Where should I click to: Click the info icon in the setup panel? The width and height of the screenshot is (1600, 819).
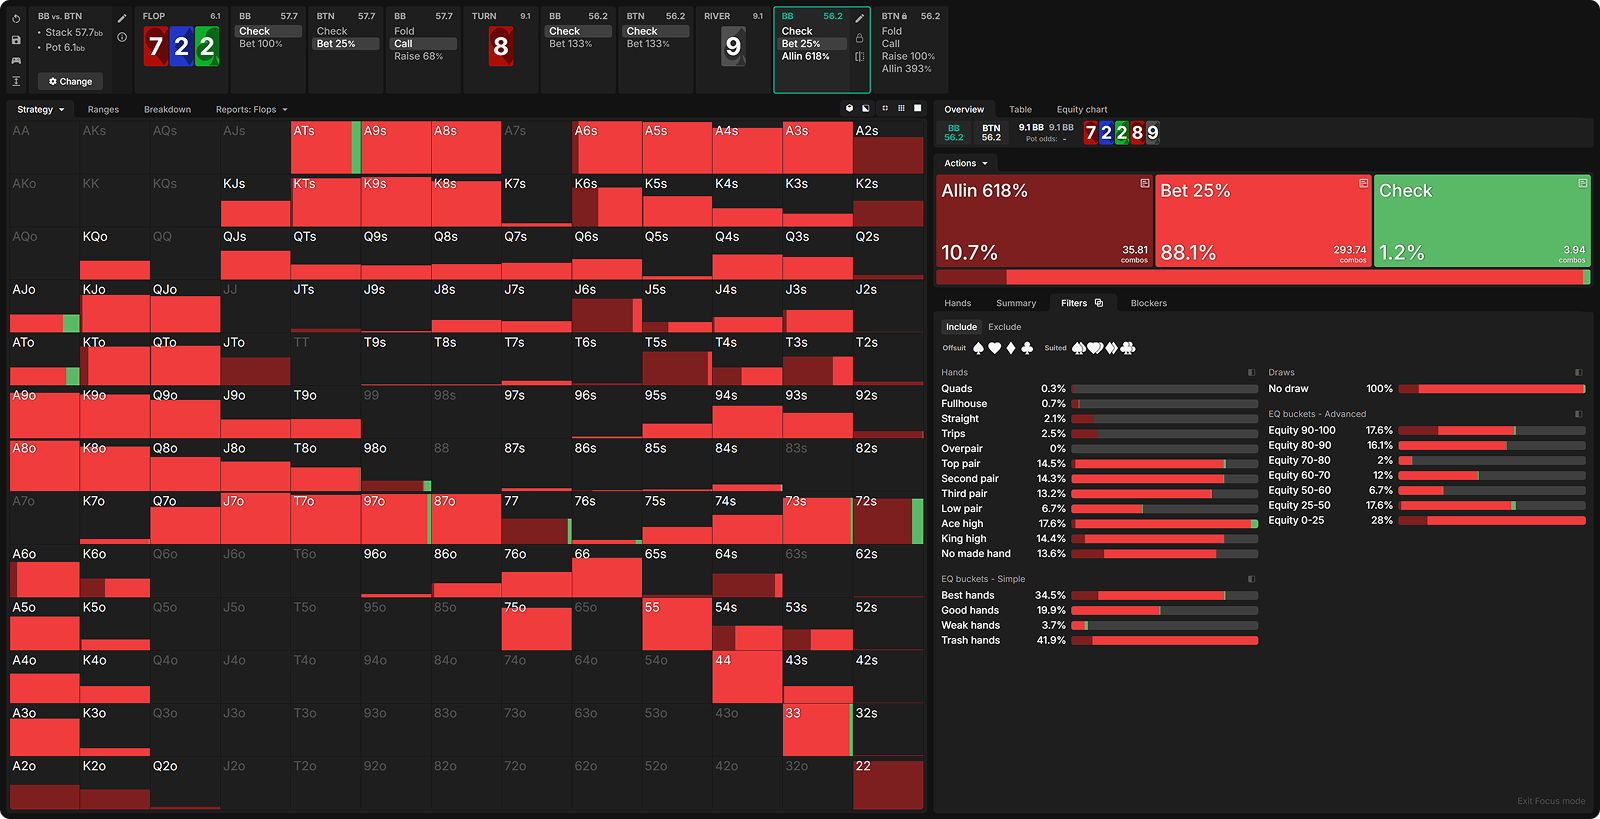coord(122,38)
